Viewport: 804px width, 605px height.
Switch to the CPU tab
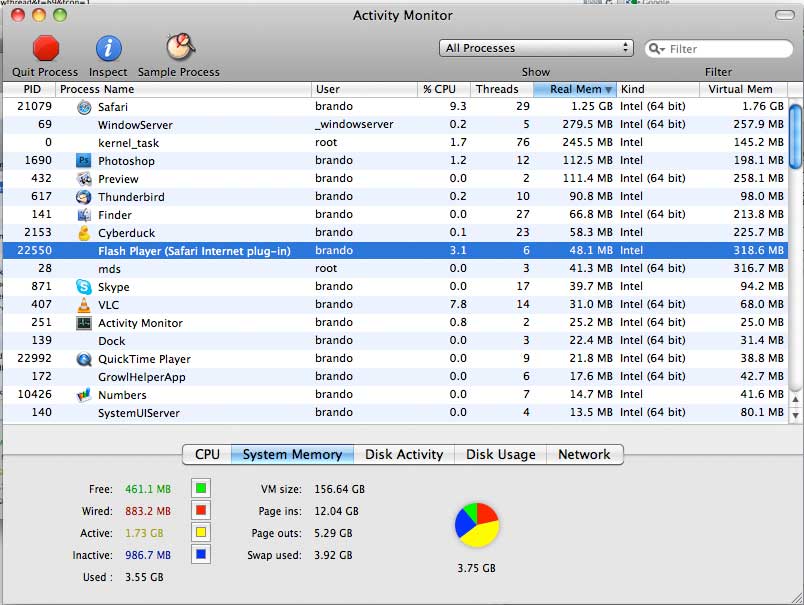click(x=207, y=455)
